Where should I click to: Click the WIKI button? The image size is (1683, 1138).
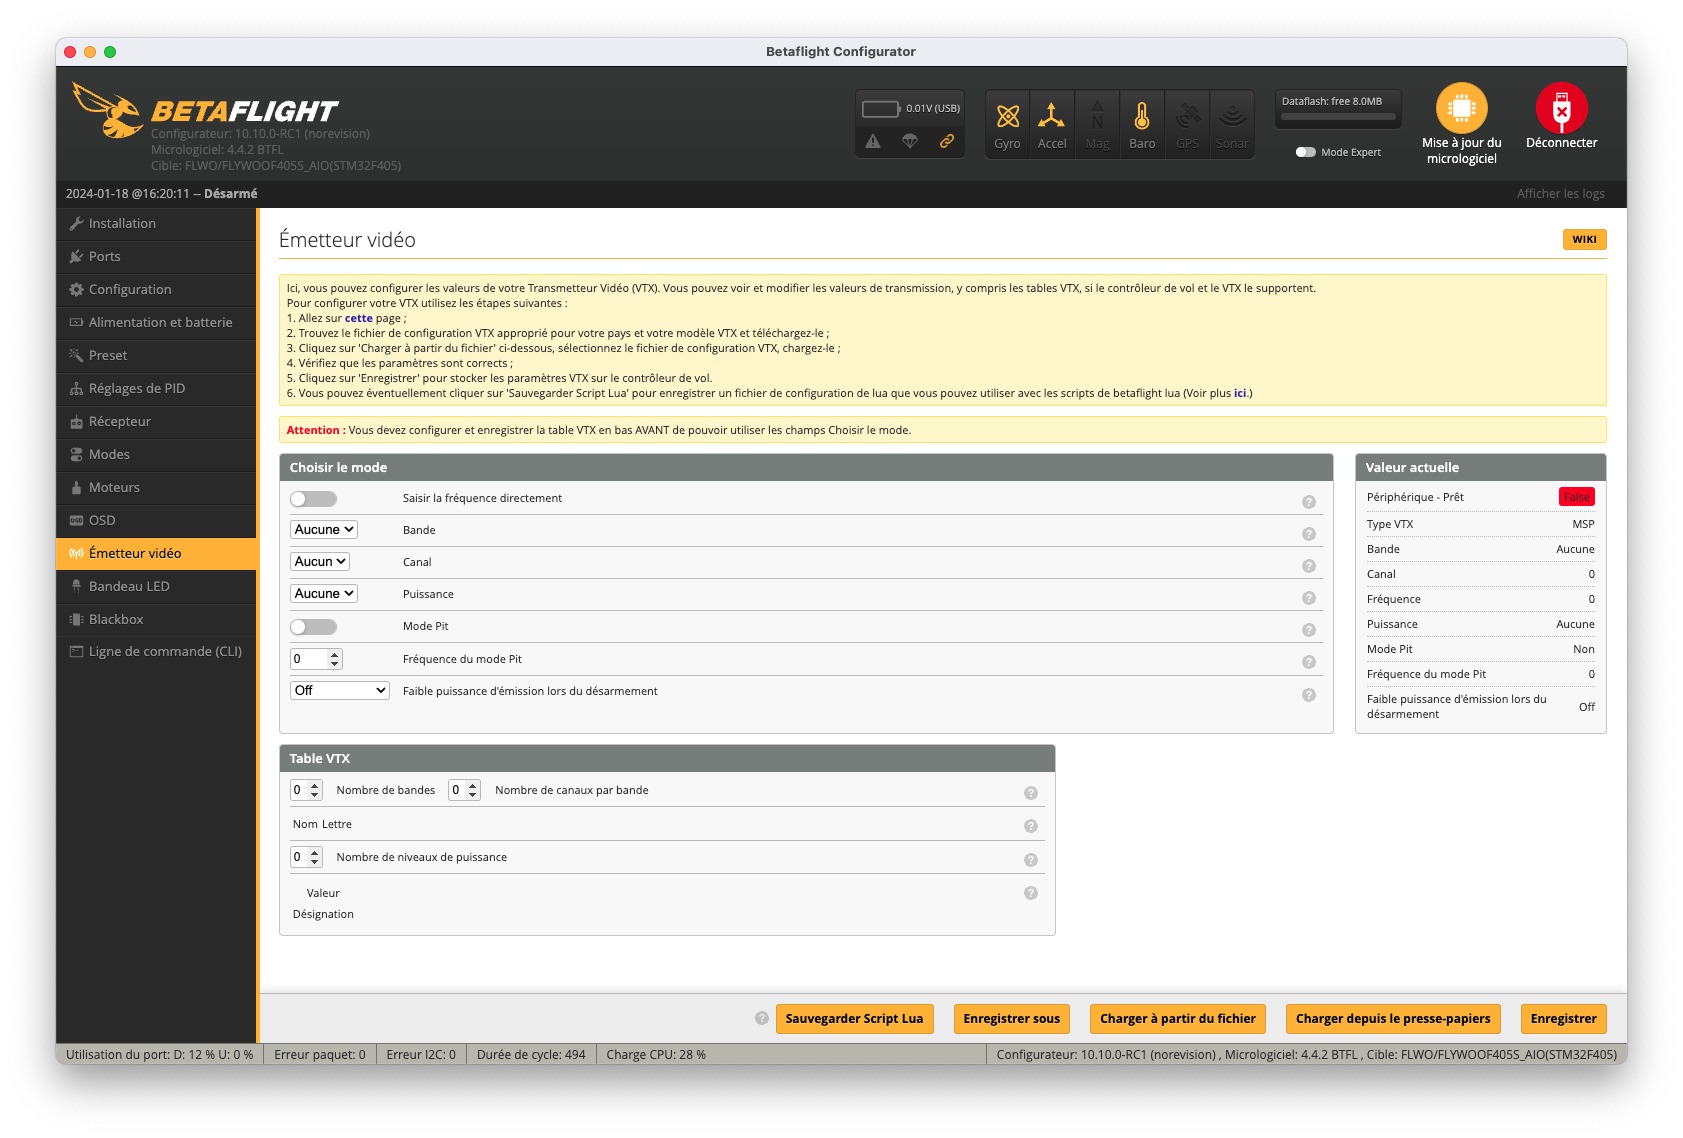pos(1584,239)
